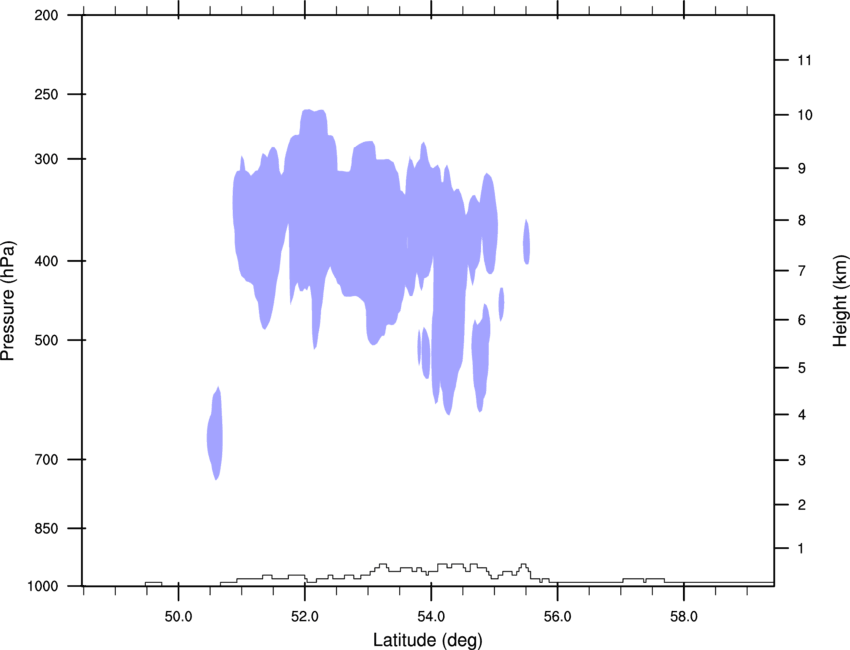The image size is (850, 650).
Task: Click the 300 hPa pressure label
Action: (x=46, y=159)
